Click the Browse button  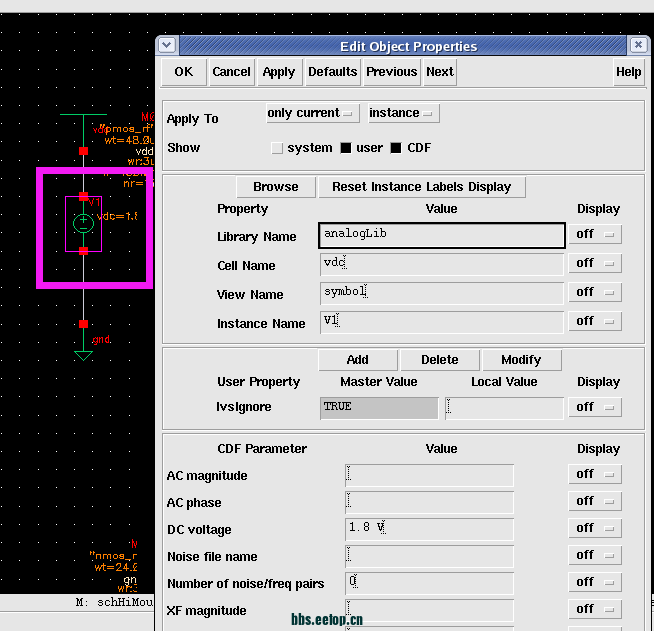tap(276, 187)
